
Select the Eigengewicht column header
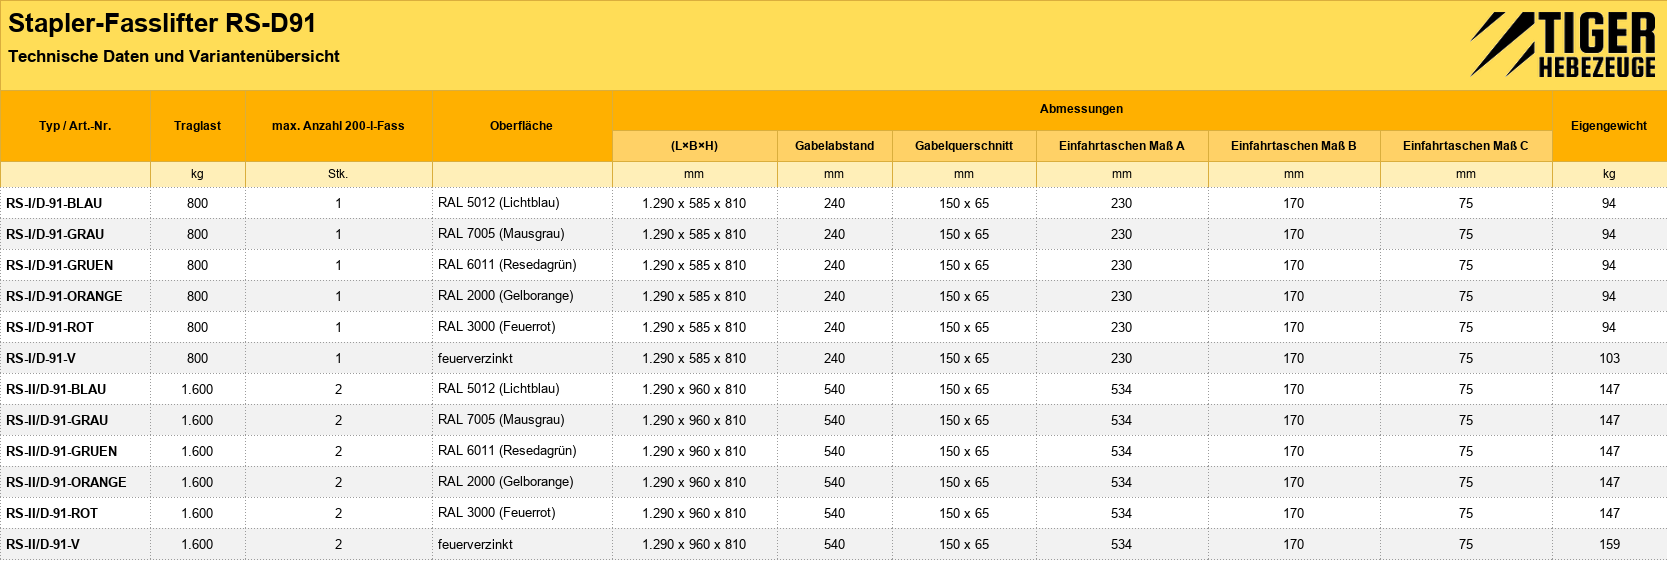coord(1608,126)
